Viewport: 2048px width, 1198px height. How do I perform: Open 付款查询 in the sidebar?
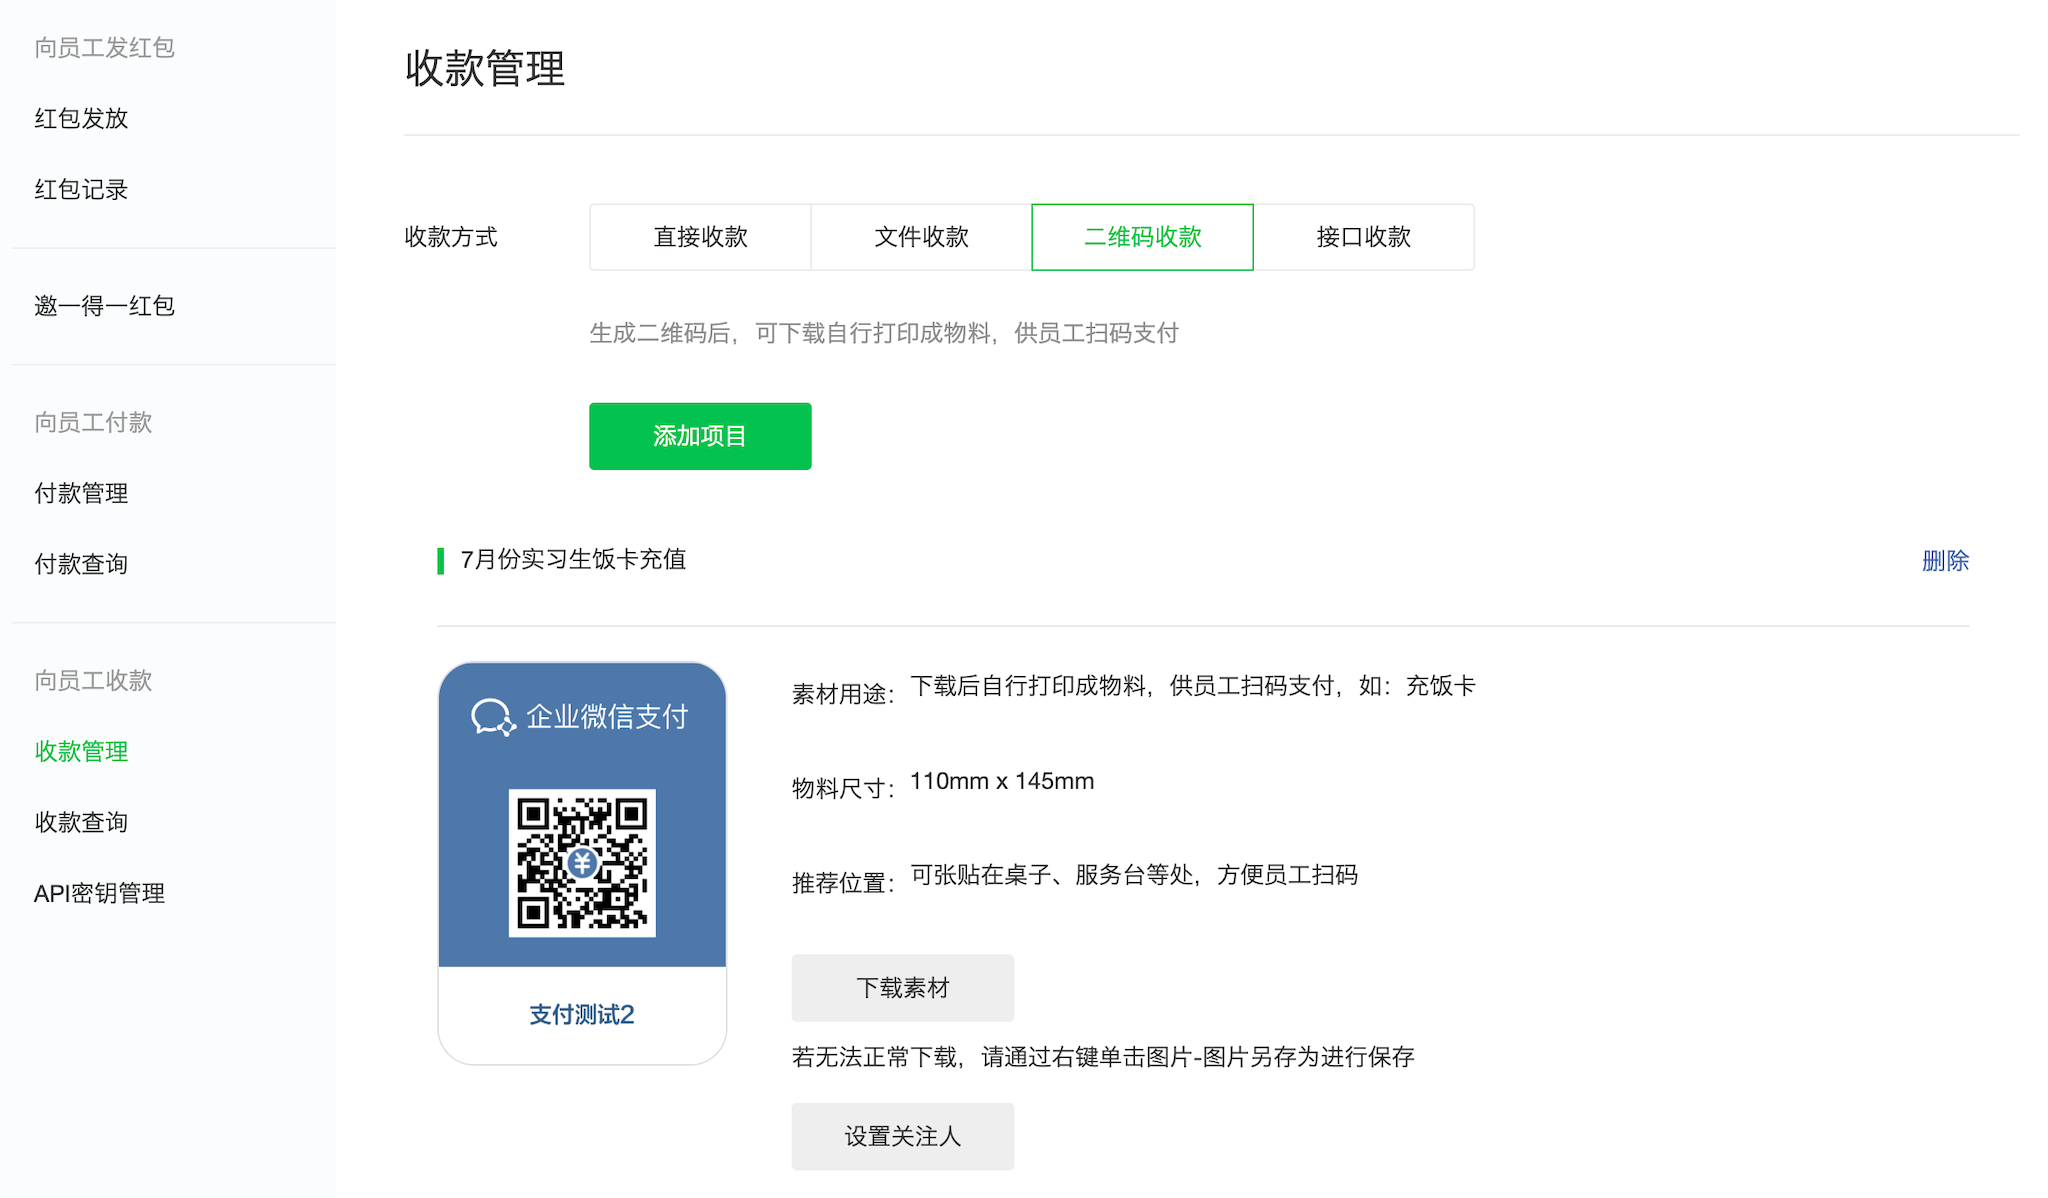click(81, 564)
